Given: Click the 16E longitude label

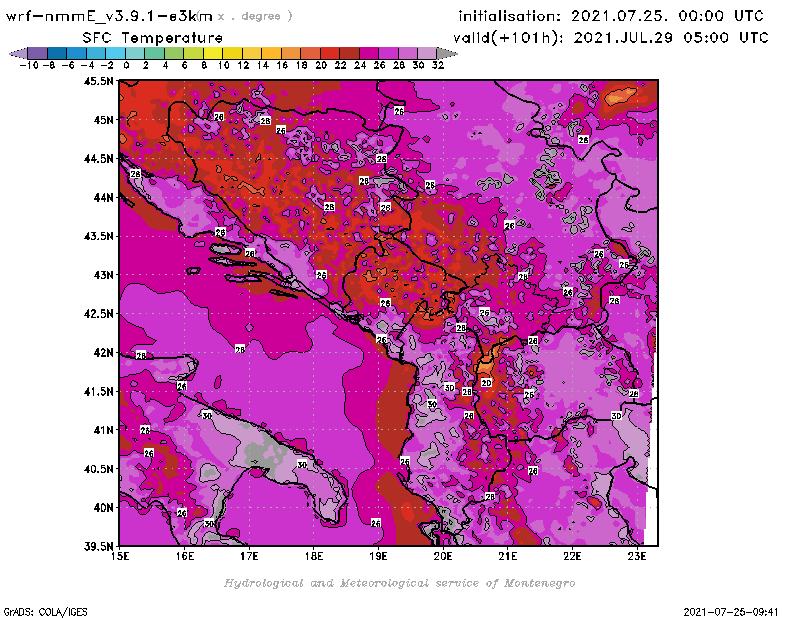Looking at the screenshot, I should (185, 556).
